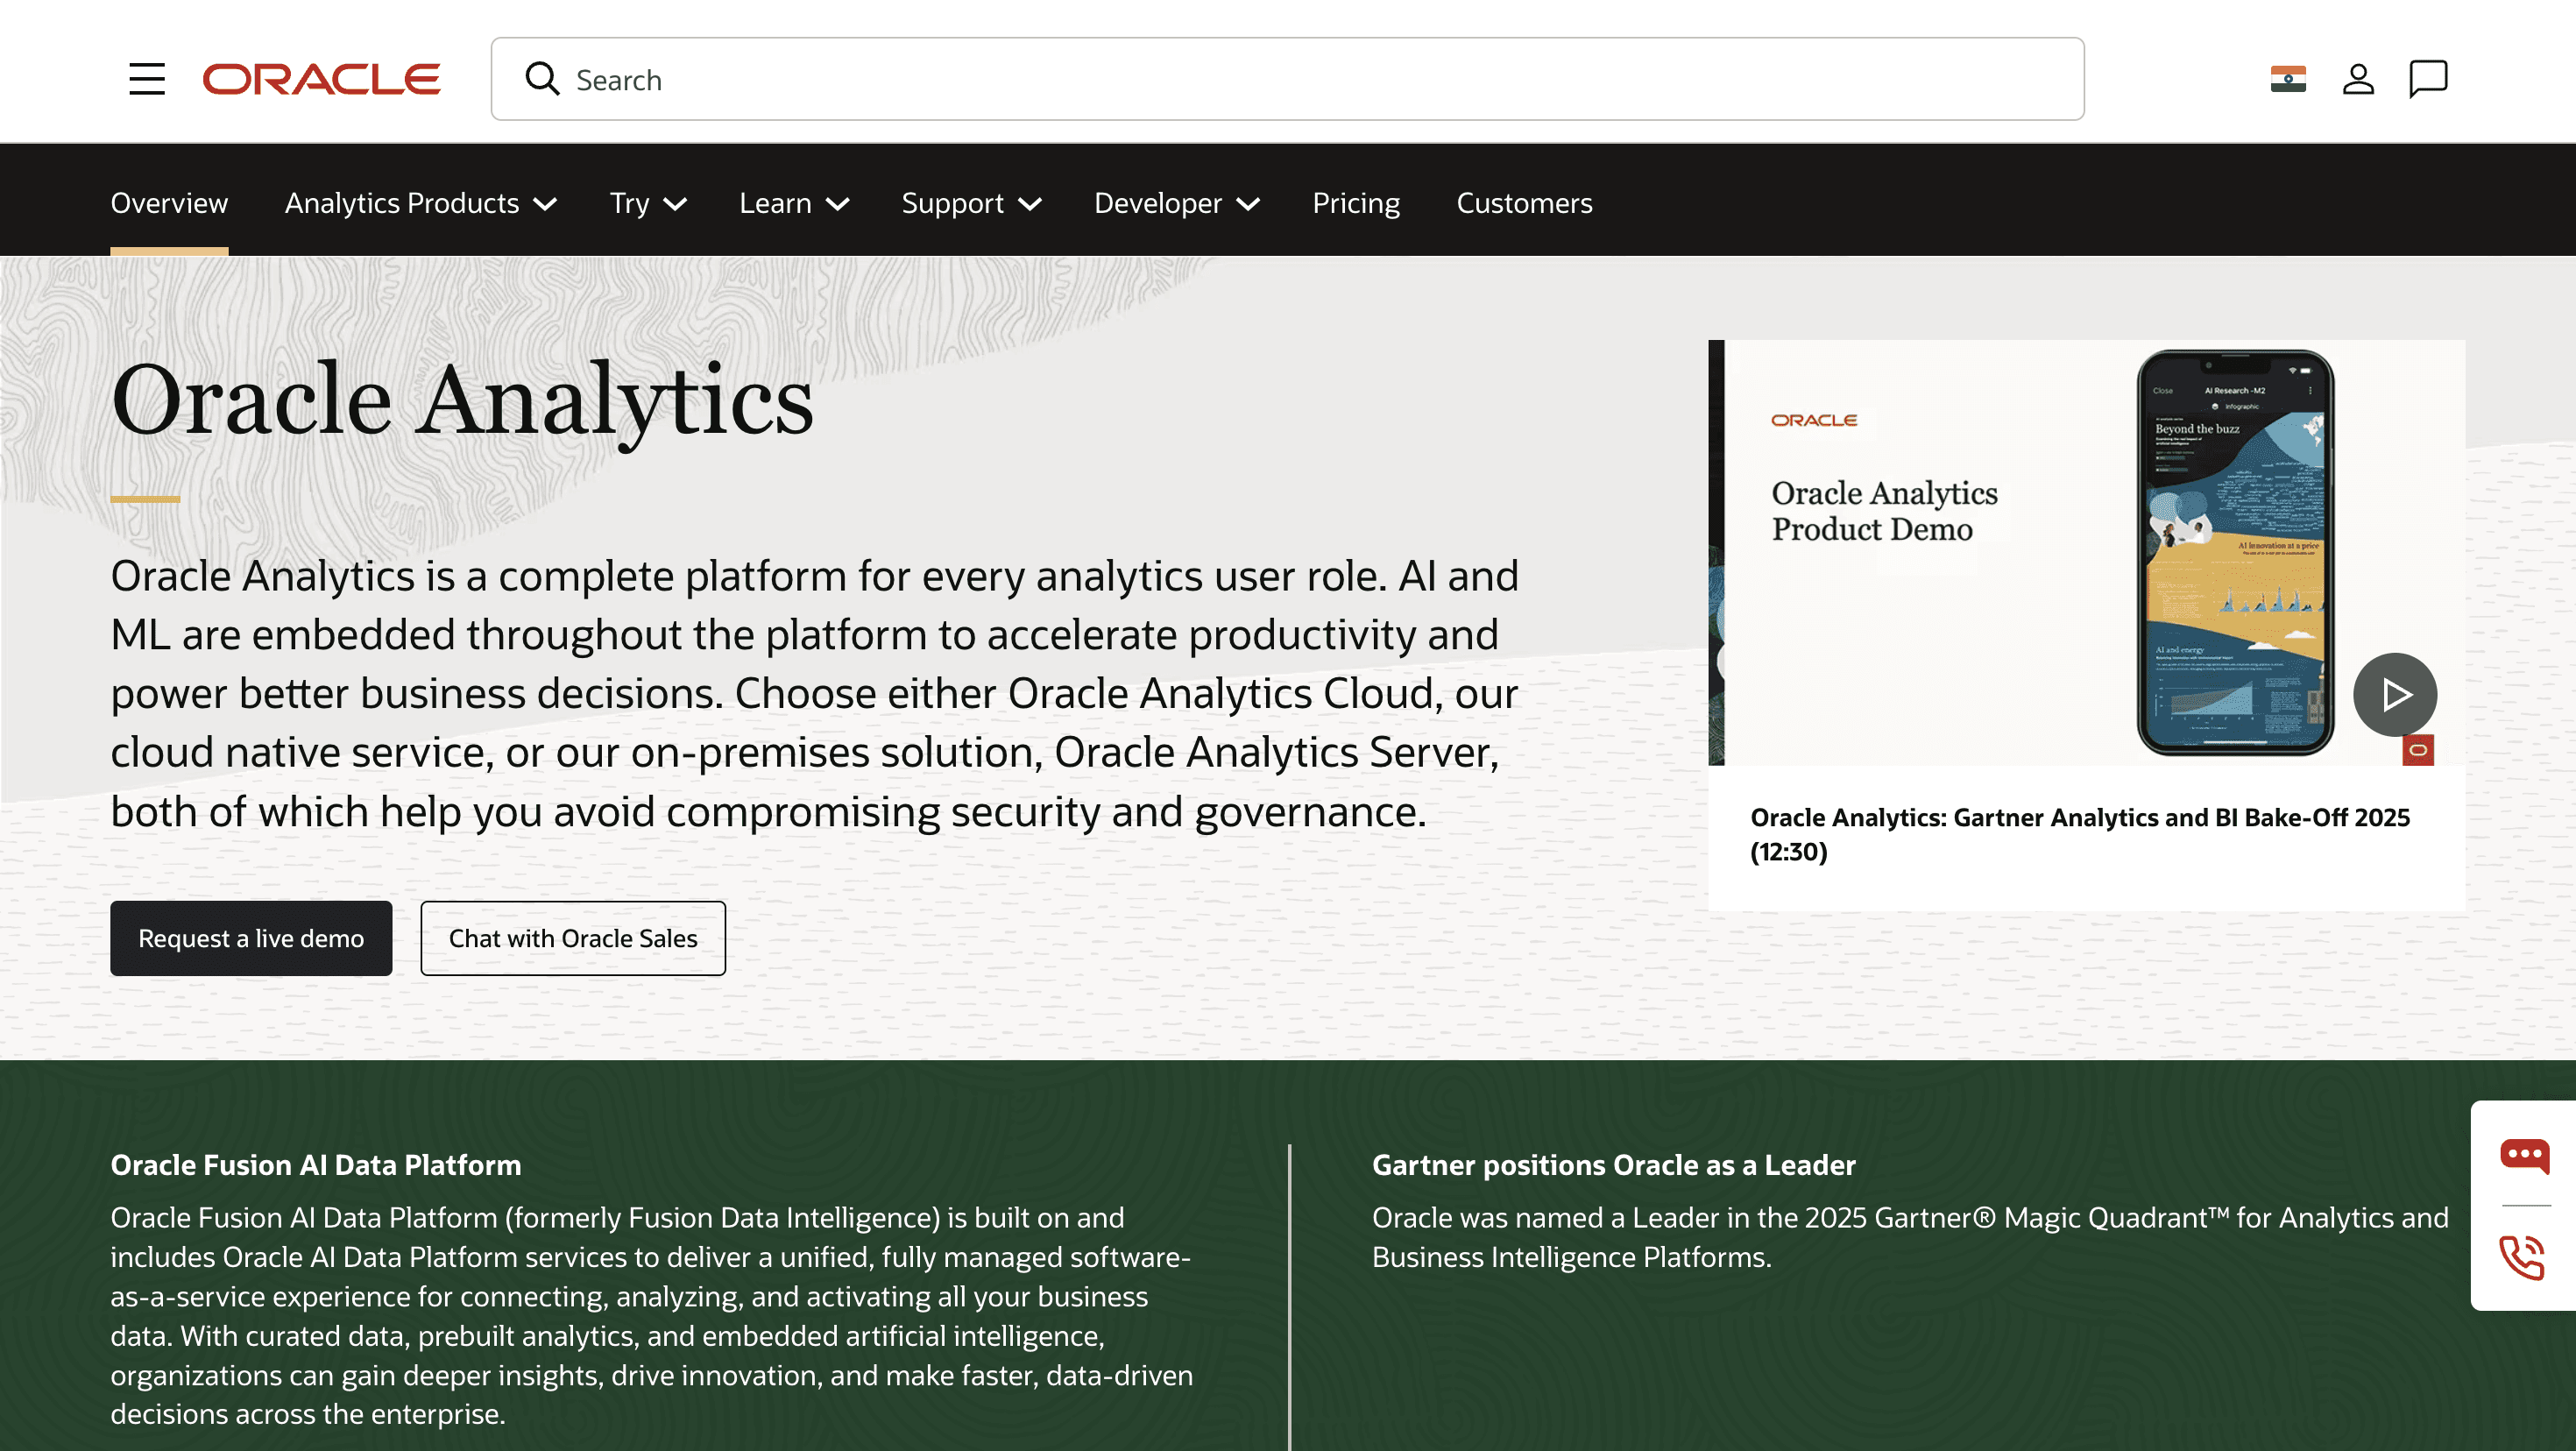Navigate to the Customers section
Screen dimensions: 2576x1451
click(1524, 203)
